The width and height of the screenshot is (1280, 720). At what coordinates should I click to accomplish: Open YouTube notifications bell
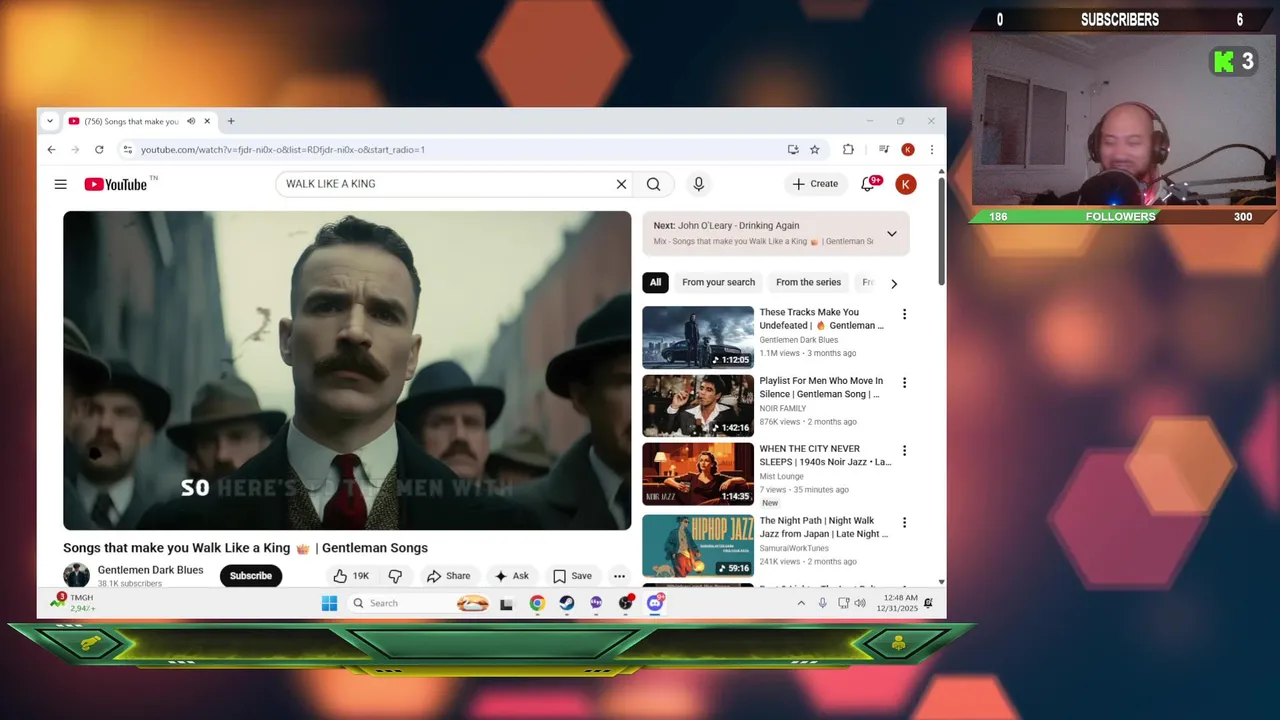point(868,184)
